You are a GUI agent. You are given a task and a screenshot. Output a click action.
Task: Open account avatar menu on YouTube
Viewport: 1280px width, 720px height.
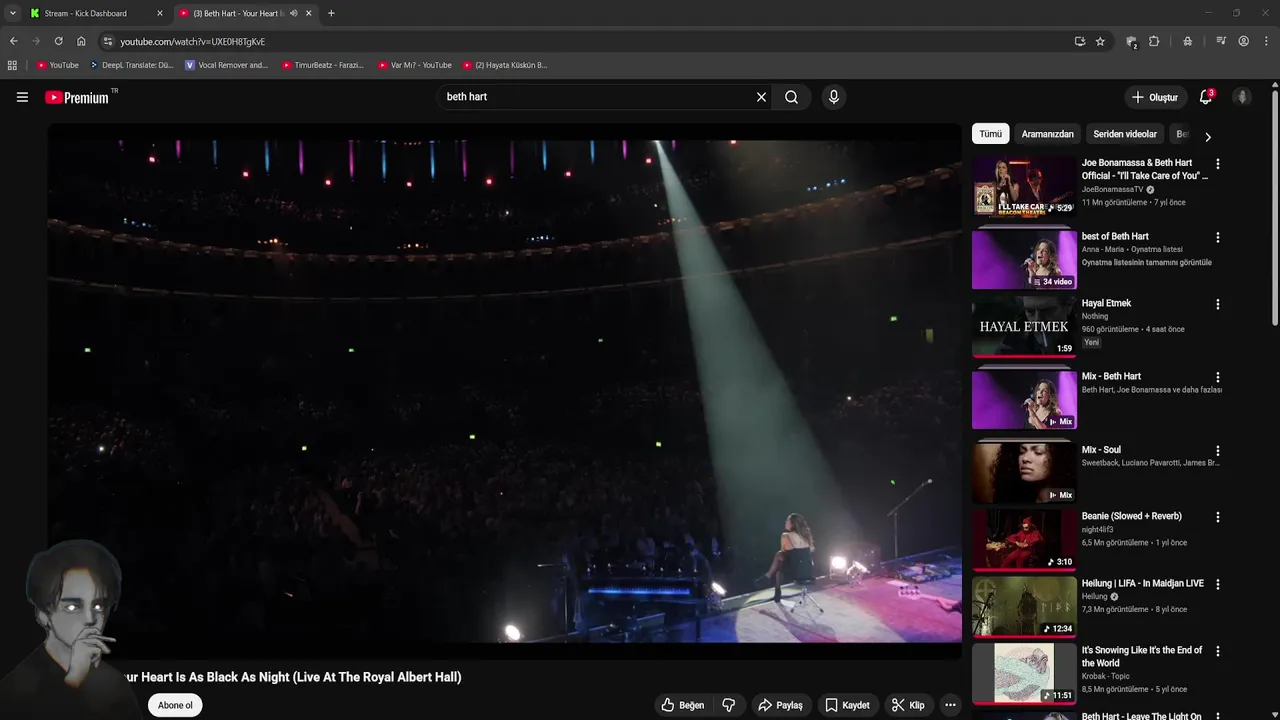click(1242, 97)
